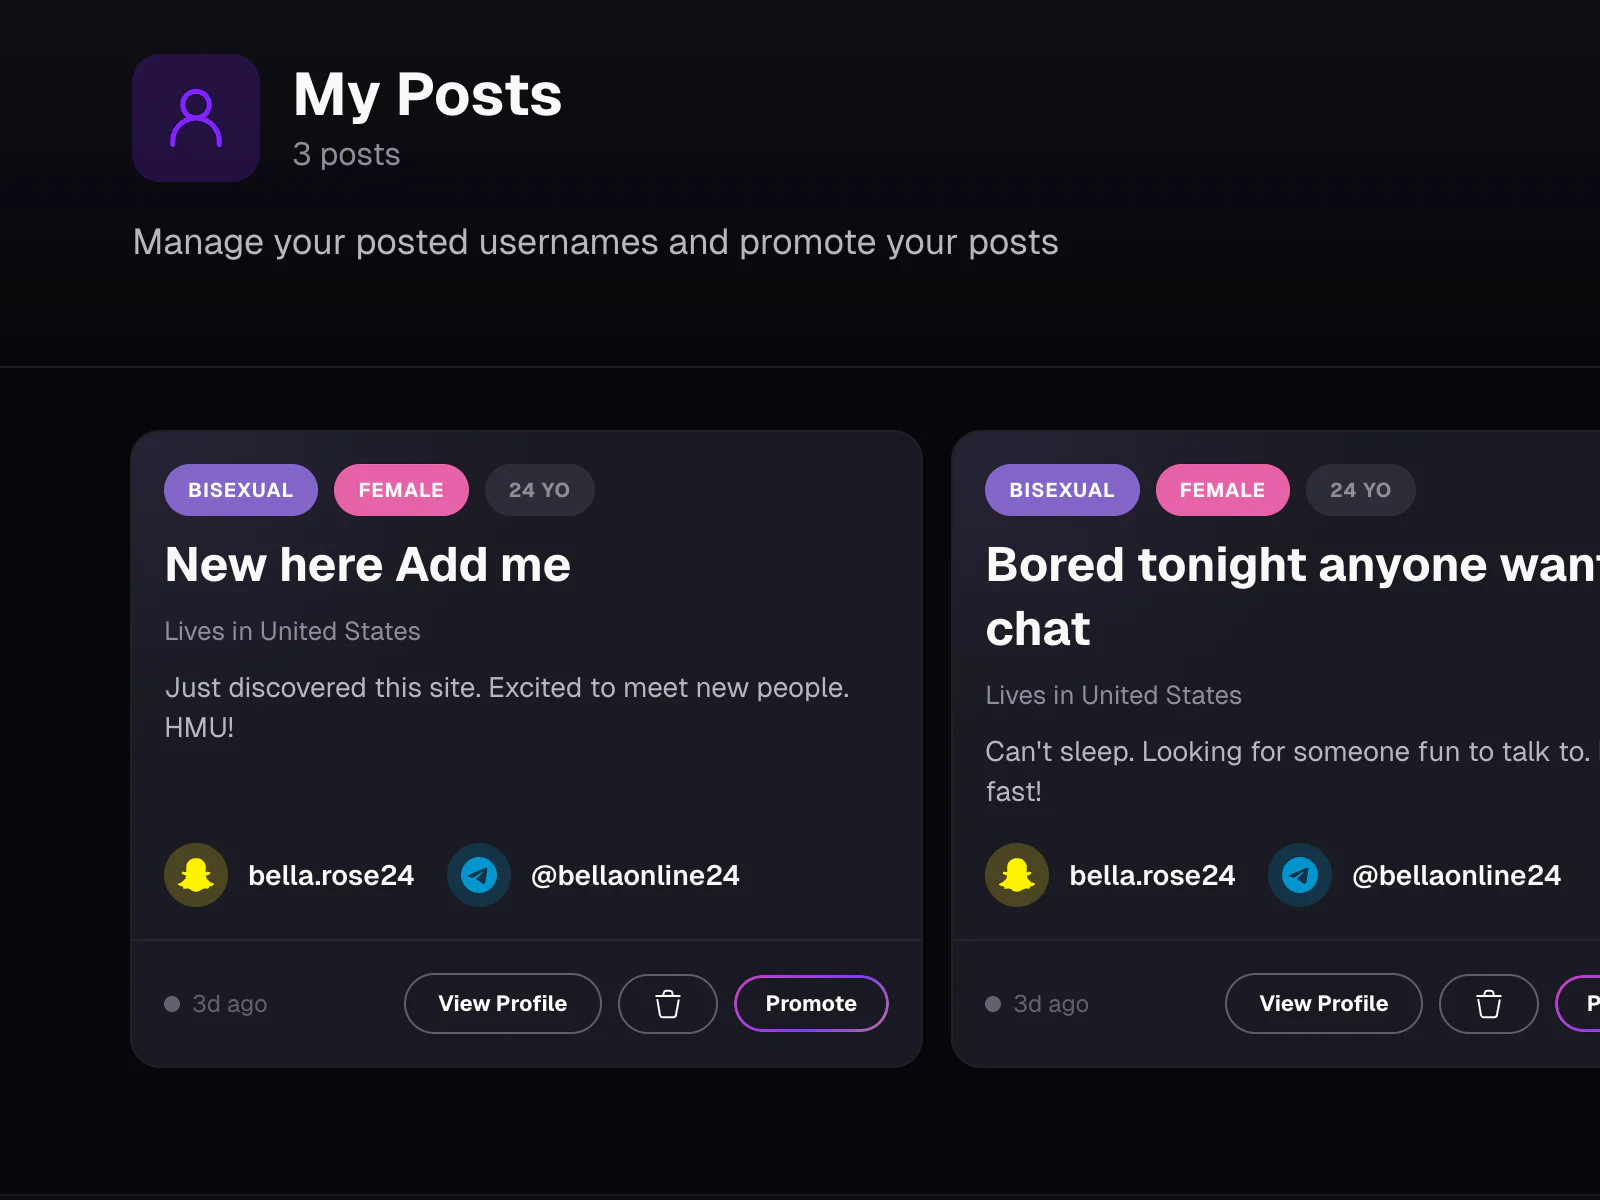1600x1200 pixels.
Task: Click View Profile on the "Bored tonight" post
Action: click(x=1323, y=1003)
